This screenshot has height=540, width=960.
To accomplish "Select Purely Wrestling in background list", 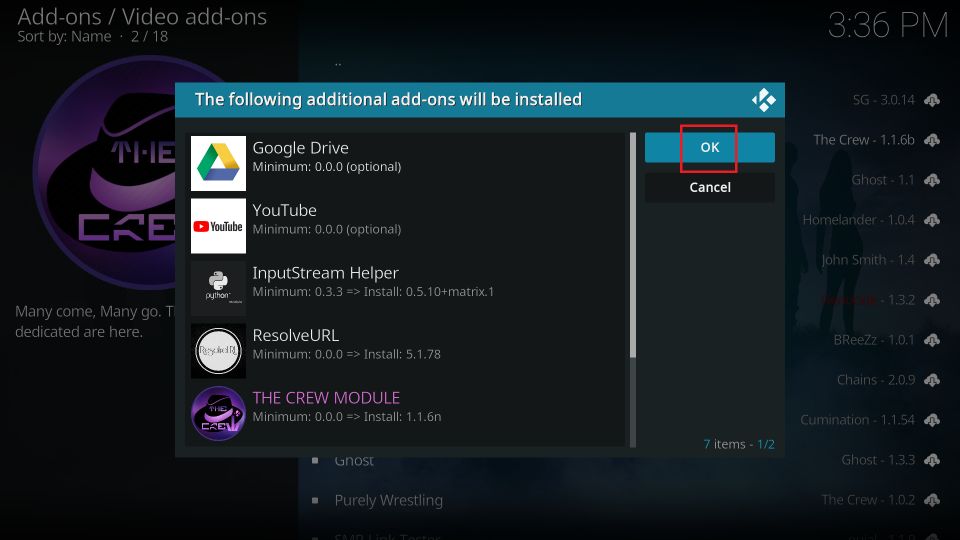I will click(388, 500).
